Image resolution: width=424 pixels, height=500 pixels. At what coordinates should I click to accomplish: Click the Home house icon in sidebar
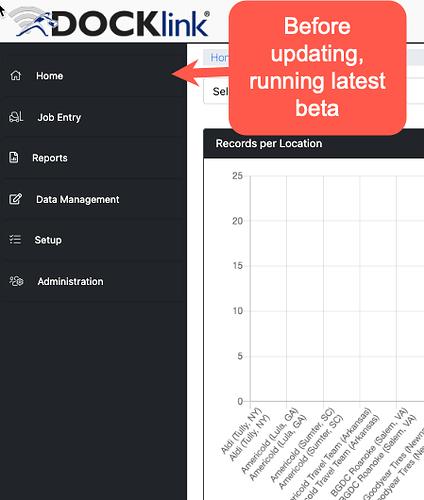coord(16,76)
